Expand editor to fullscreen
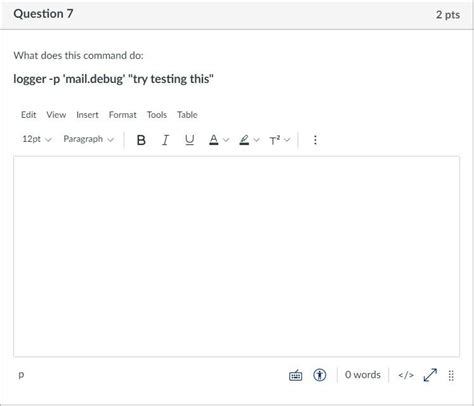The height and width of the screenshot is (406, 474). point(430,375)
